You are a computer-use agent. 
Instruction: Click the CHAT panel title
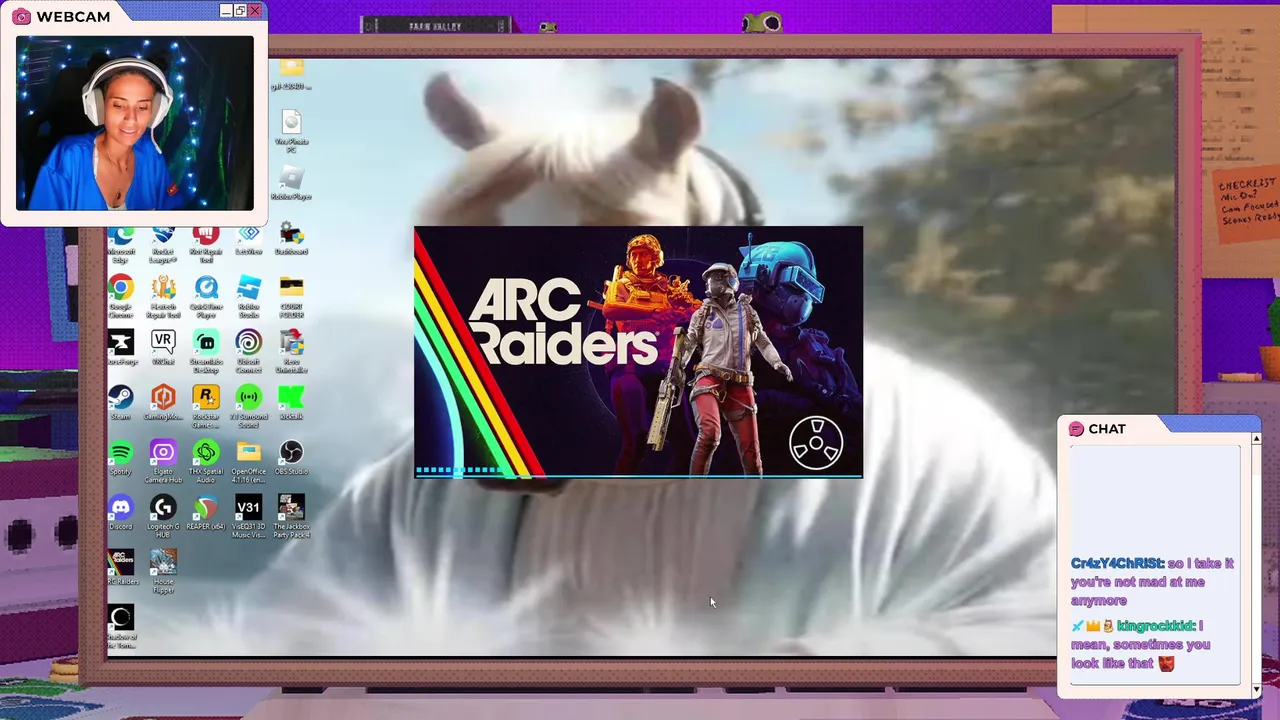point(1106,428)
